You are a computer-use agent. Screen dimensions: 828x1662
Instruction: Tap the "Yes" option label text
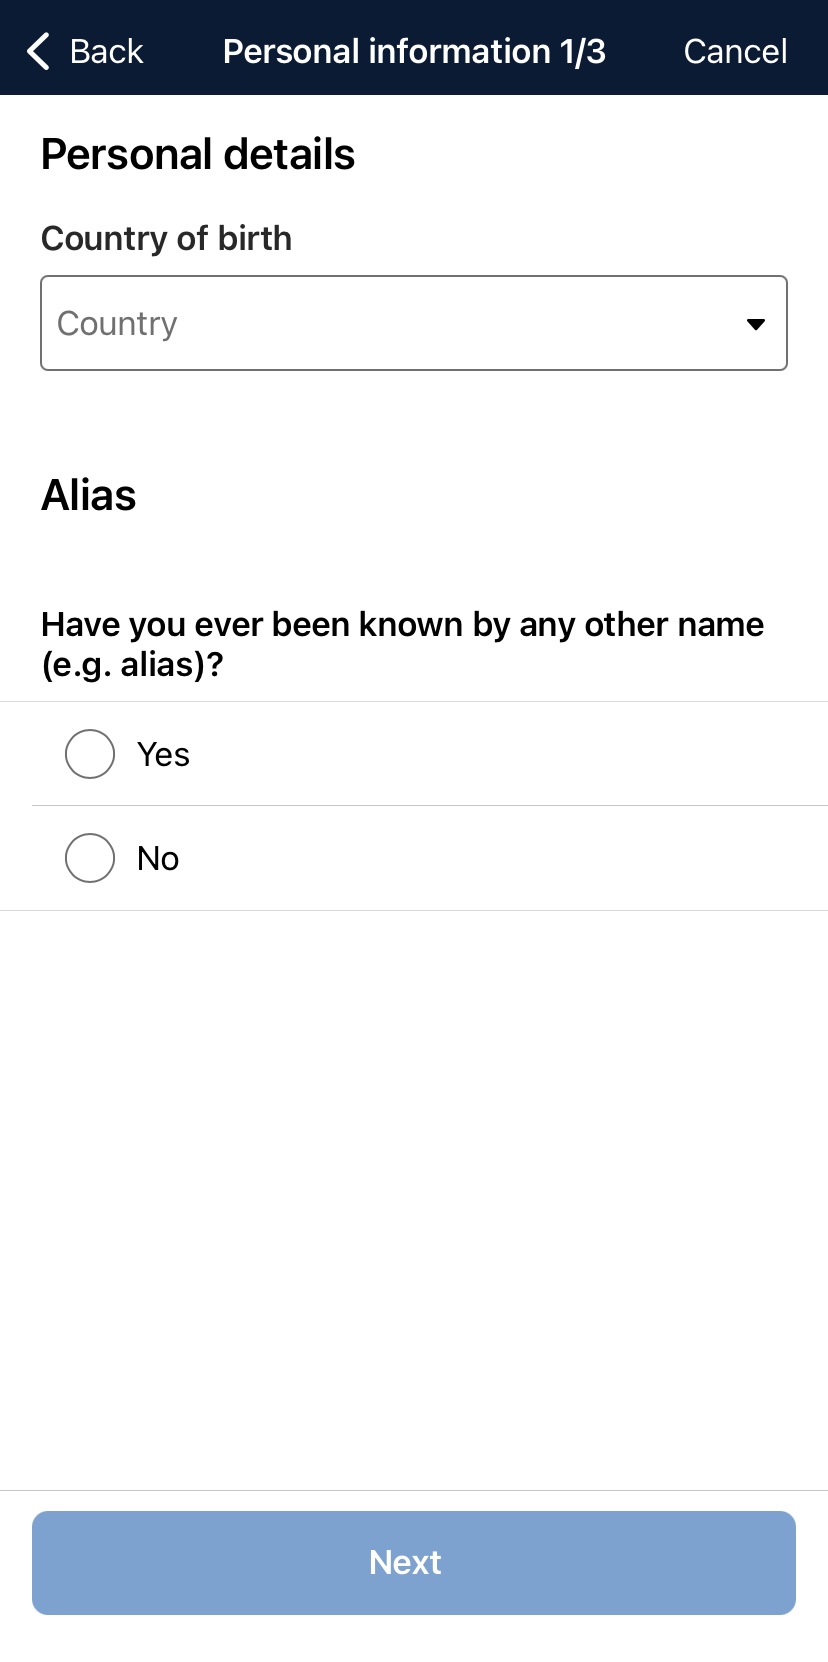coord(163,754)
